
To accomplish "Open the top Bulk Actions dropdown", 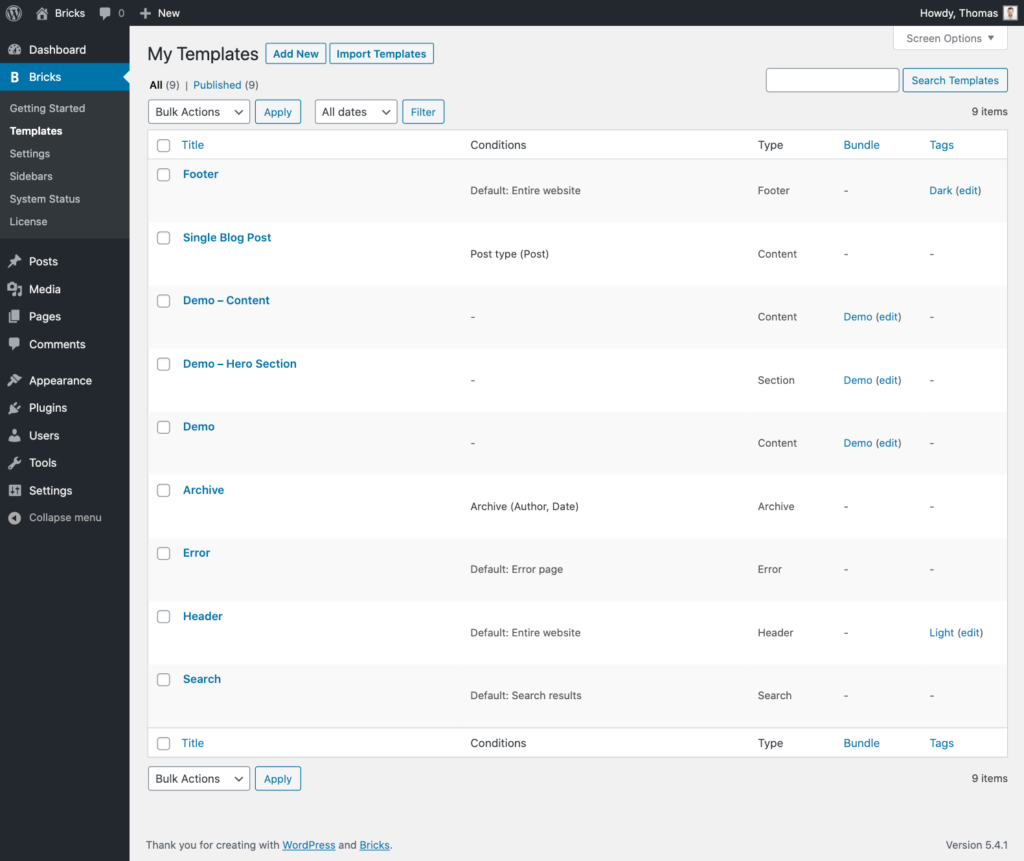I will (x=199, y=112).
